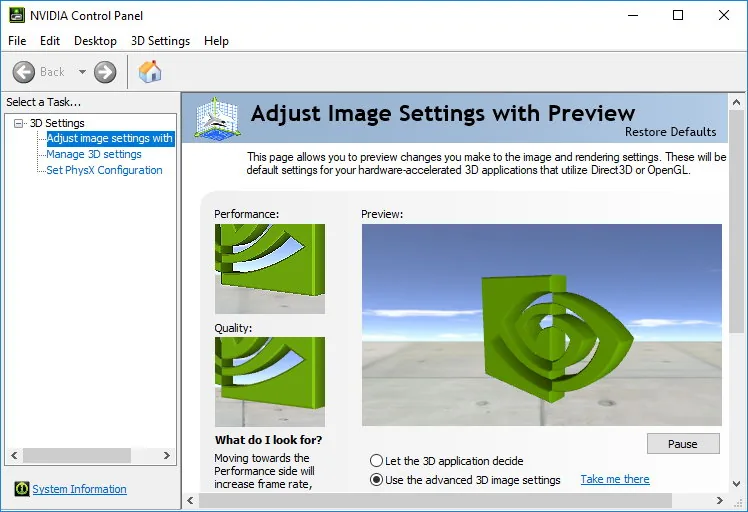Open the Desktop menu
Image resolution: width=748 pixels, height=512 pixels.
click(x=95, y=41)
